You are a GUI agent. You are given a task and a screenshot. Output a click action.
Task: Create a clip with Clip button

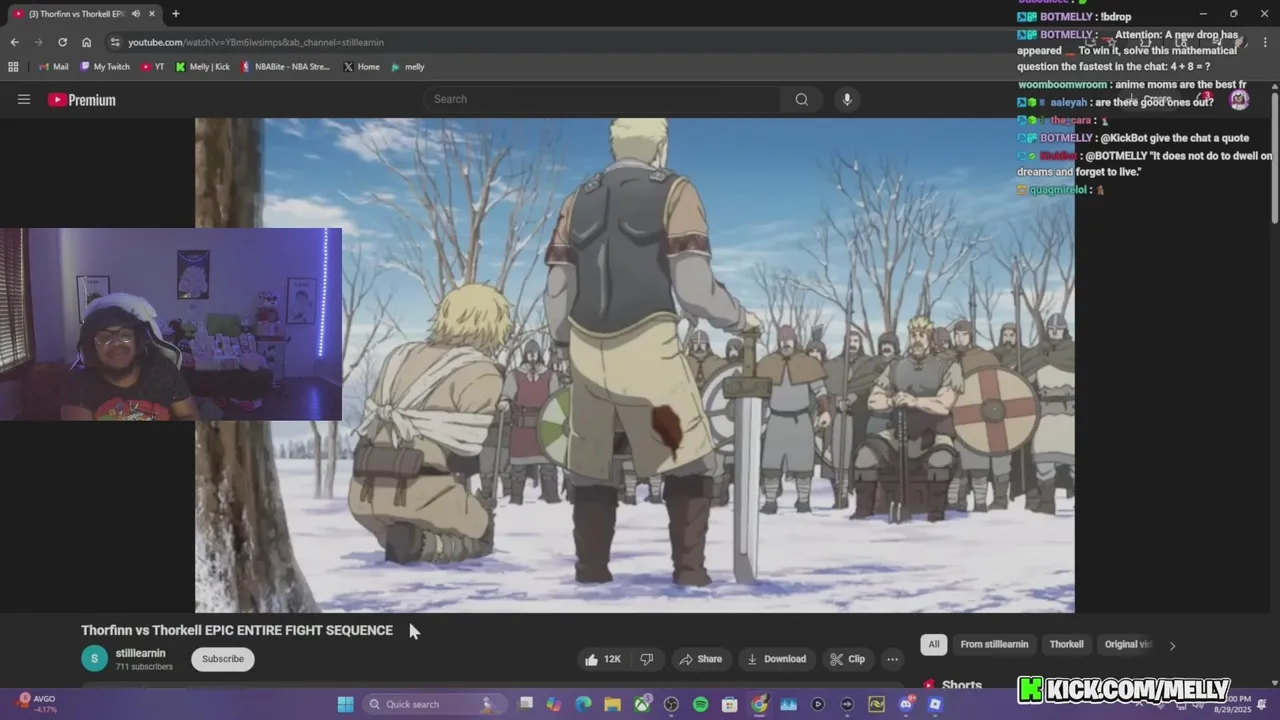[847, 659]
